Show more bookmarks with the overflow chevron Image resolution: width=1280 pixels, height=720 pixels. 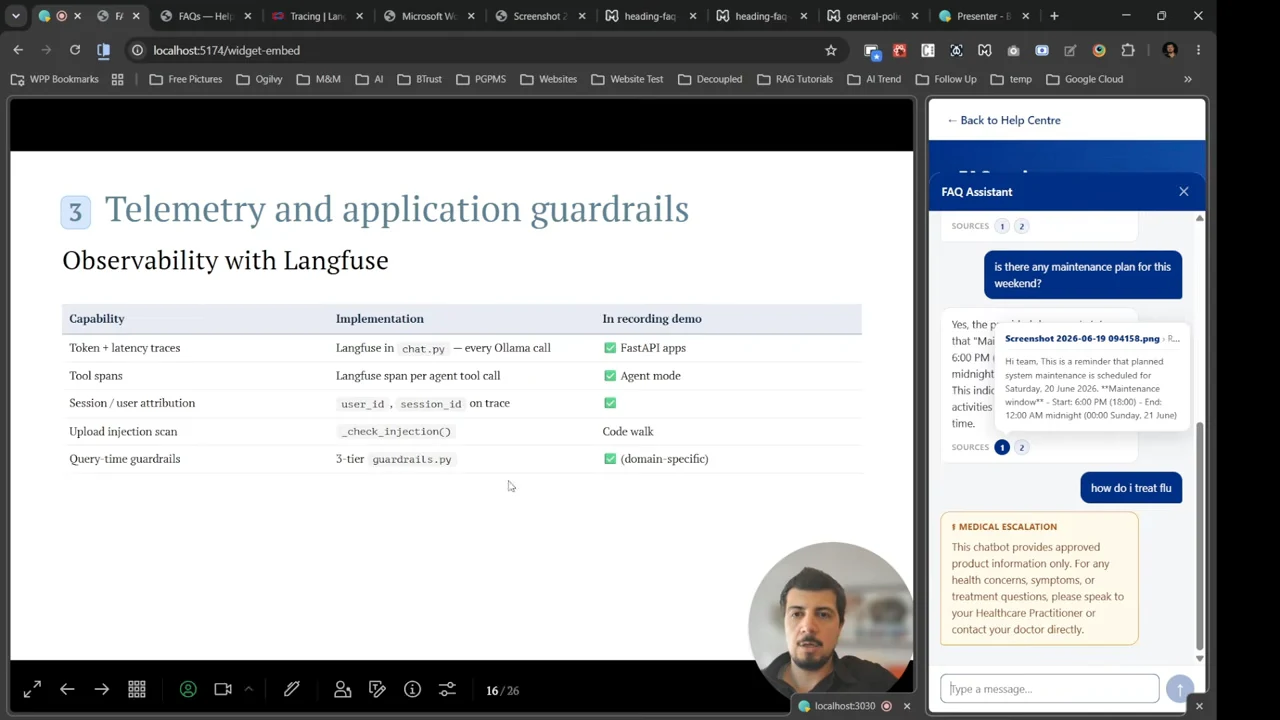pyautogui.click(x=1188, y=79)
